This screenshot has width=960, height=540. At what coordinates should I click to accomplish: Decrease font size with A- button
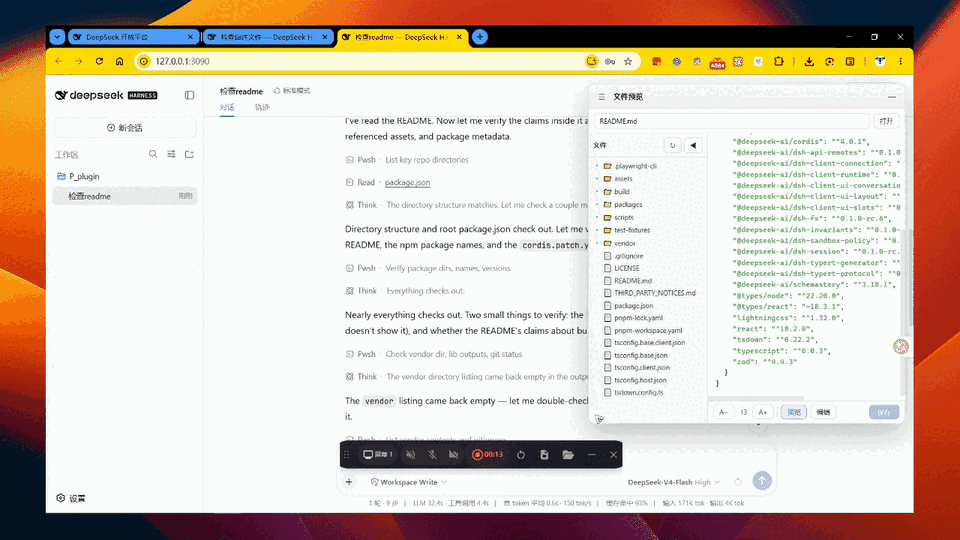[x=723, y=412]
